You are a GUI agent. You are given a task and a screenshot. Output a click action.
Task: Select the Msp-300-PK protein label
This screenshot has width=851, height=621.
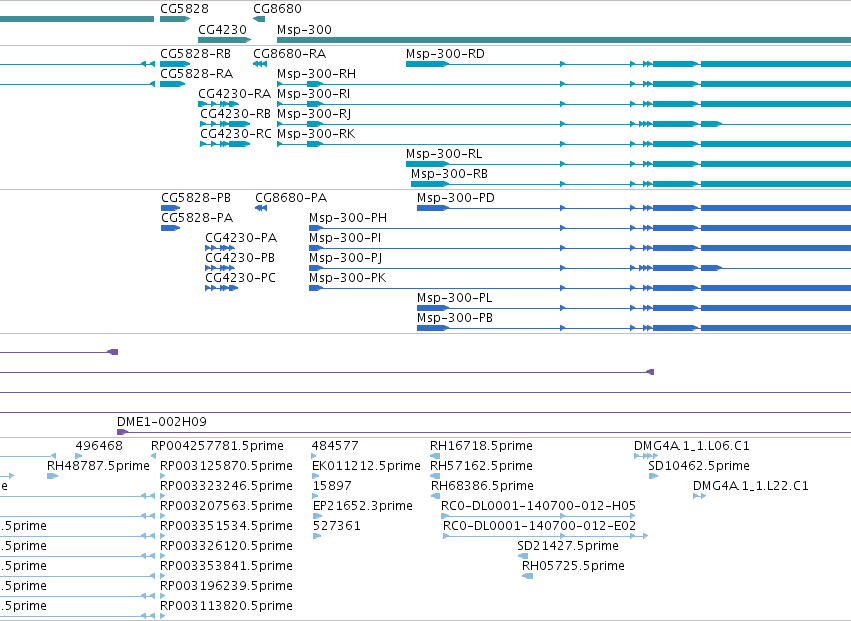(347, 278)
